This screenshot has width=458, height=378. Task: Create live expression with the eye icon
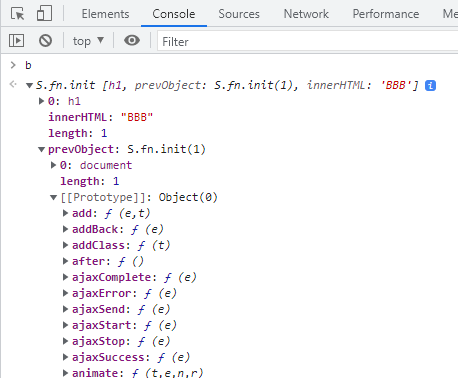pos(132,40)
